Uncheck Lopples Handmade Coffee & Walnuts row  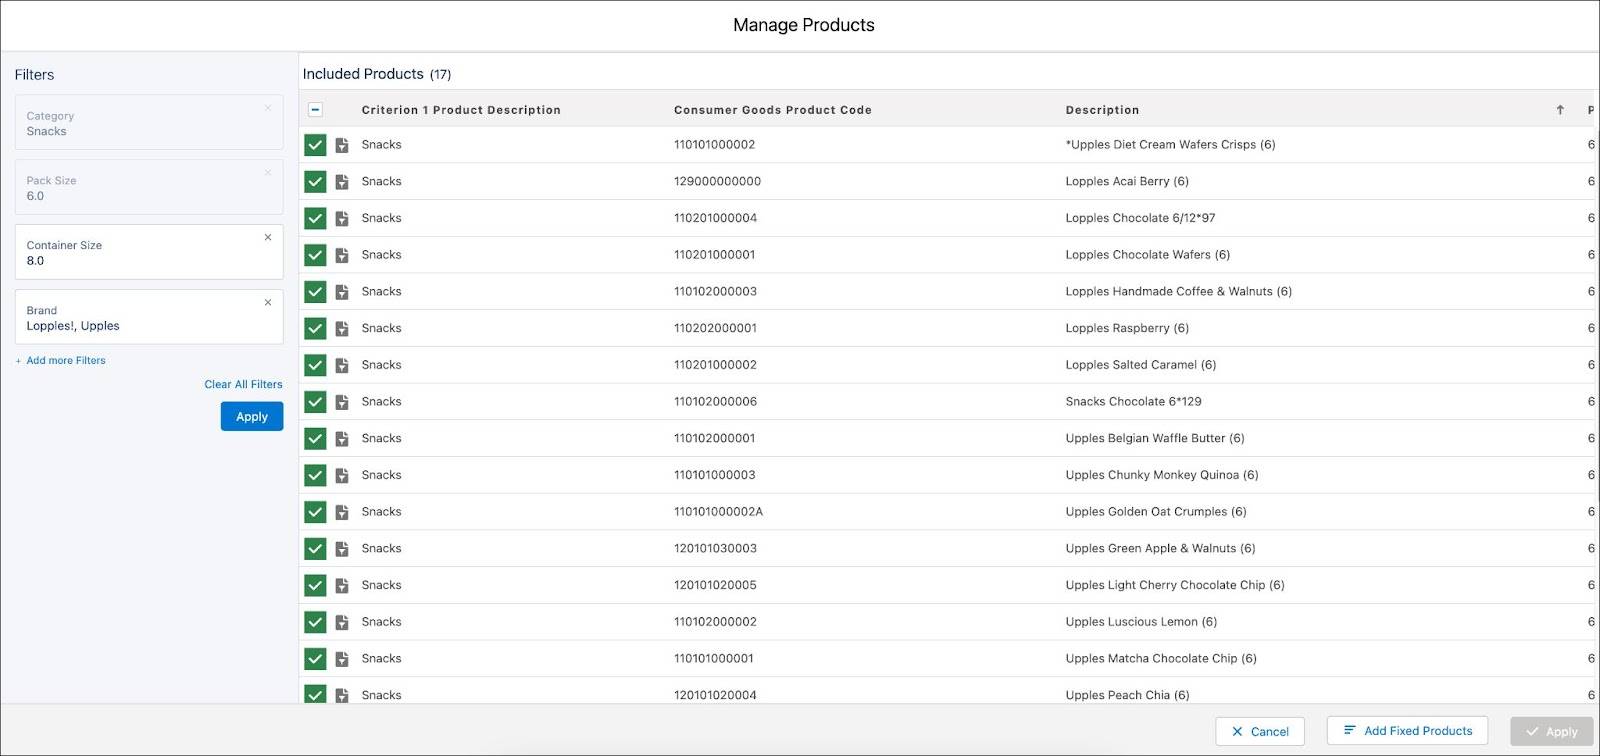pyautogui.click(x=315, y=292)
